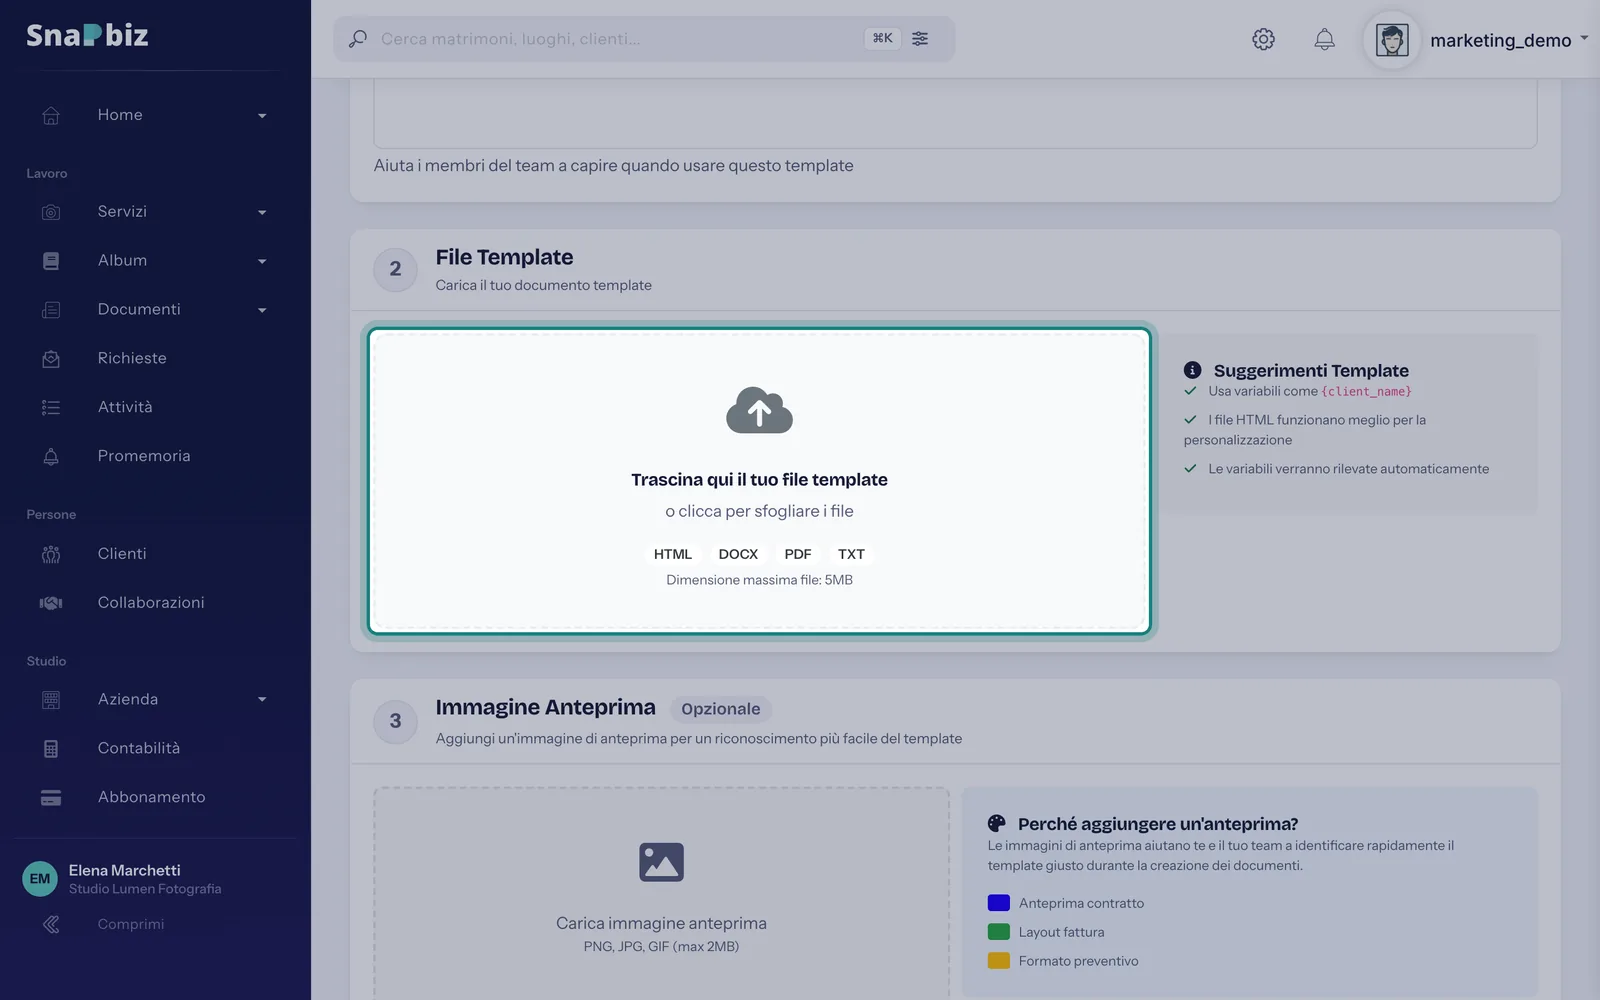Click the Richieste inbox icon

[x=51, y=359]
